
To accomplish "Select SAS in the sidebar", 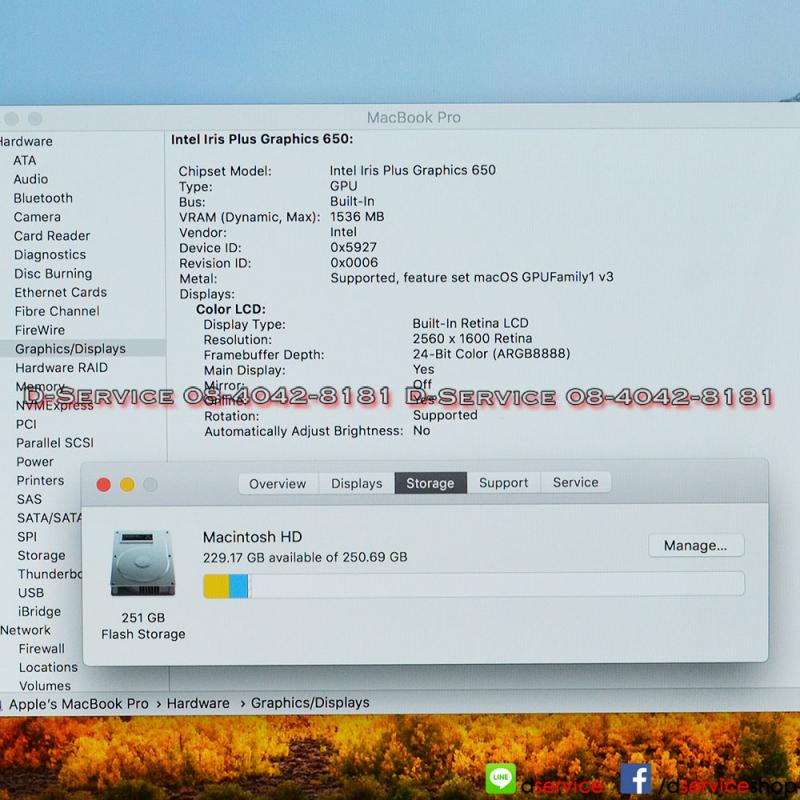I will pos(29,499).
